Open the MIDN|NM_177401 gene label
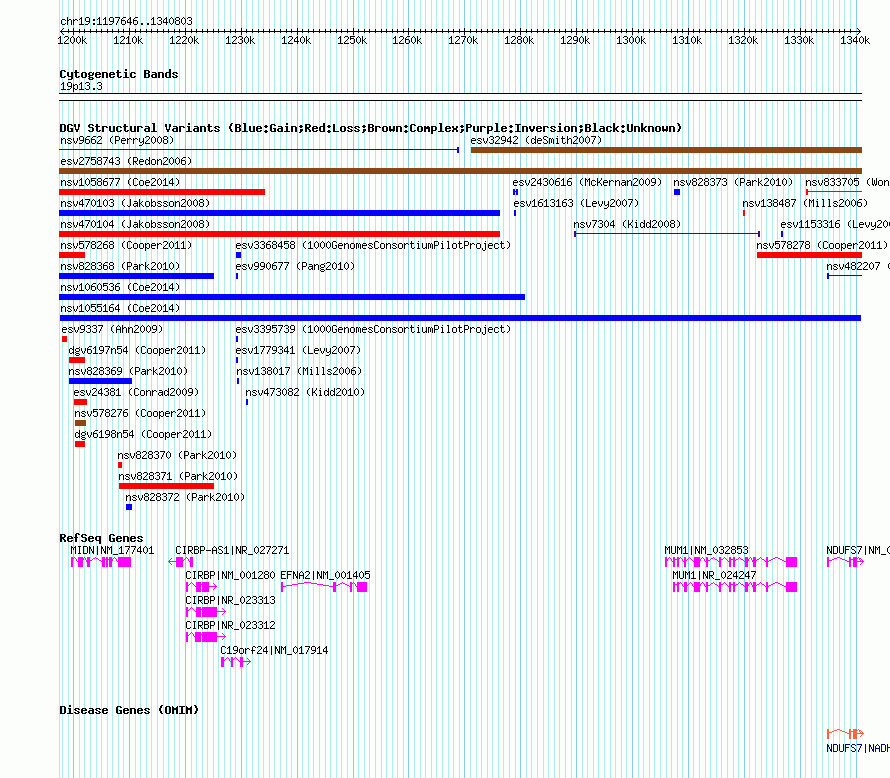Screen dimensions: 890x778 112,550
